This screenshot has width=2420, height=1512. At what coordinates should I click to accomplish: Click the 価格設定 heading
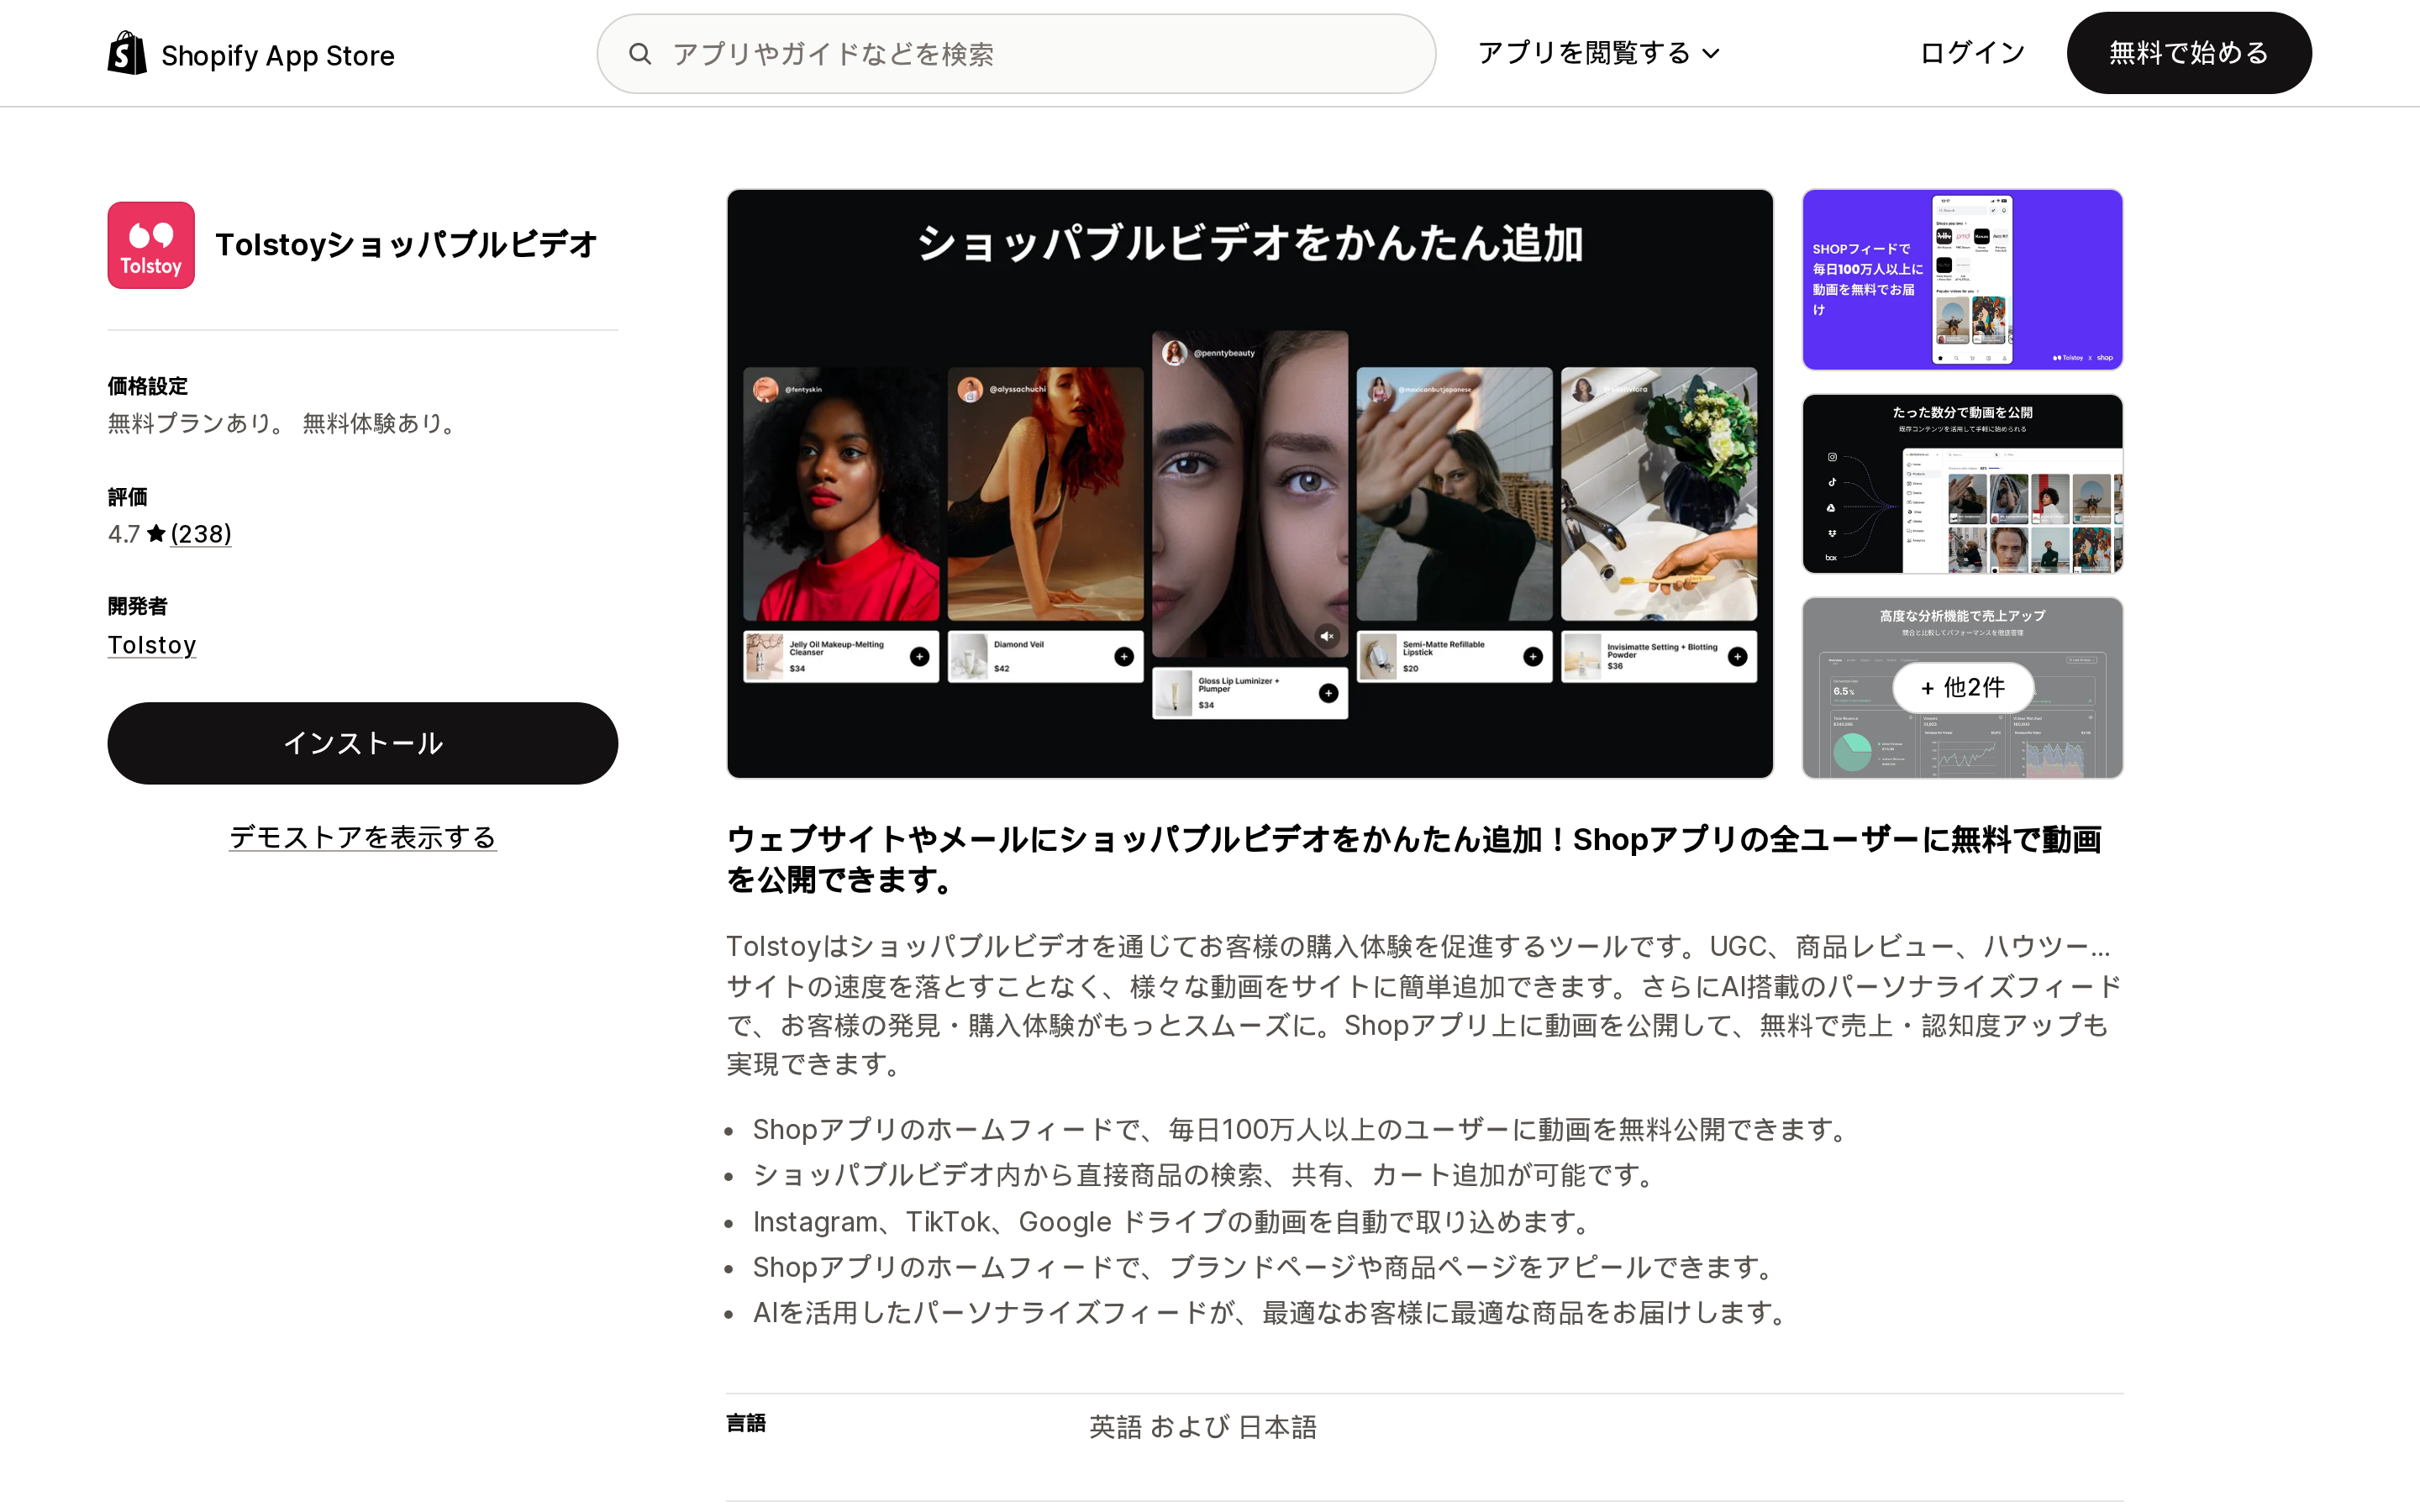click(148, 386)
